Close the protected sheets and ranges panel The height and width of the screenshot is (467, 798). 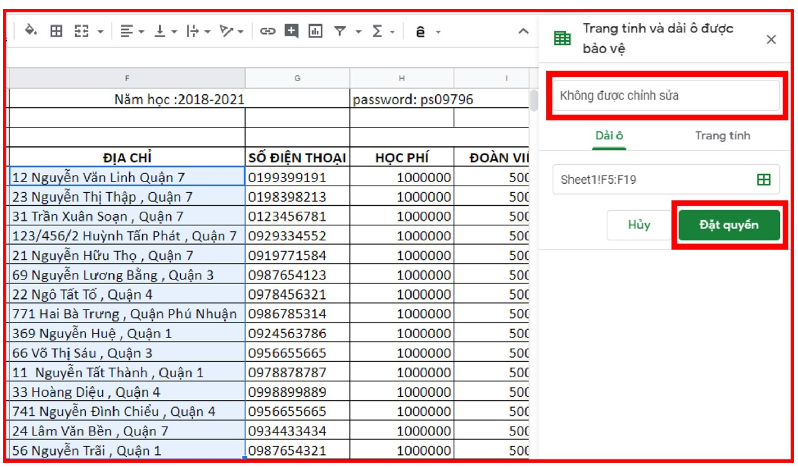tap(771, 39)
